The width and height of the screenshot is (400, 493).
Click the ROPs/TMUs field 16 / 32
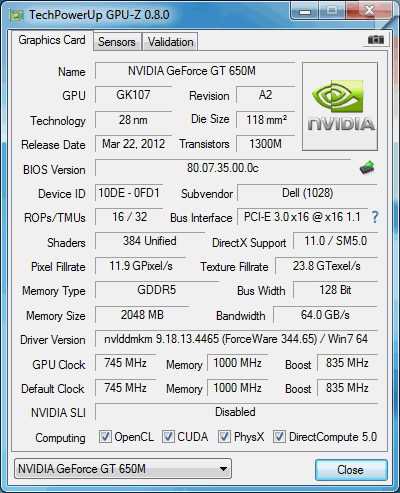click(x=129, y=217)
